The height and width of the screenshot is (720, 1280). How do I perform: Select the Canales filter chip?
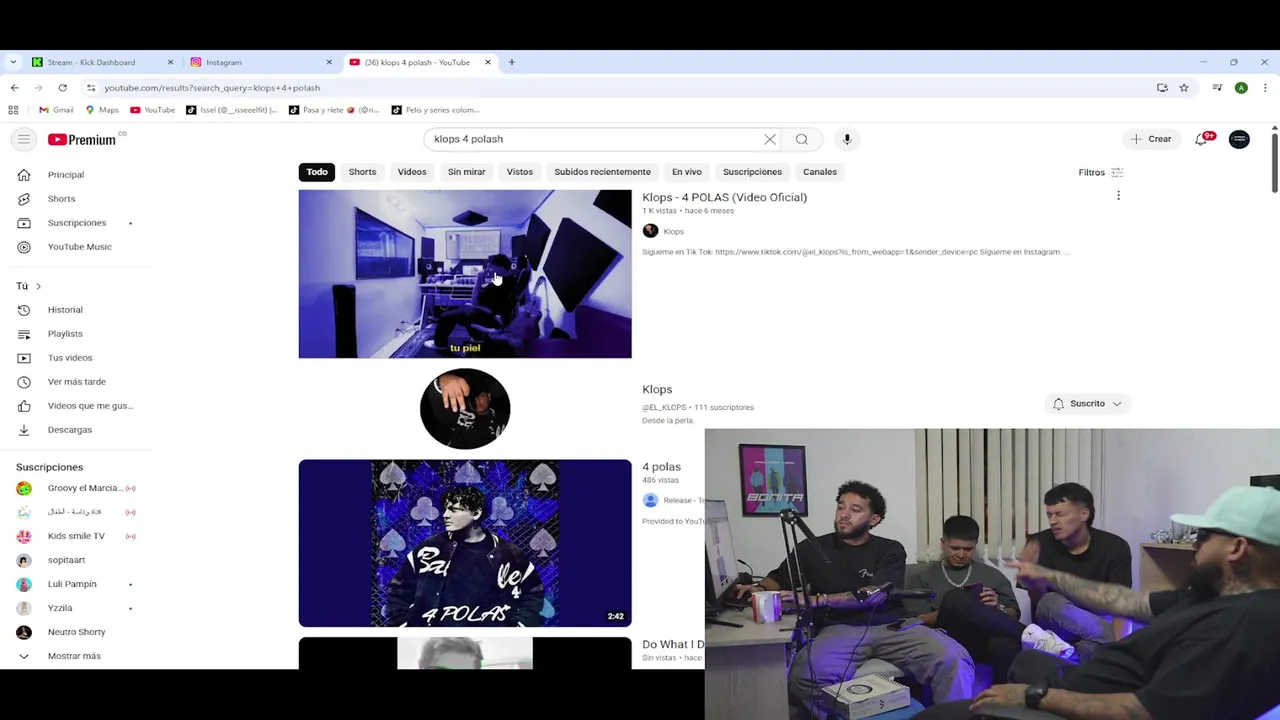[x=820, y=172]
